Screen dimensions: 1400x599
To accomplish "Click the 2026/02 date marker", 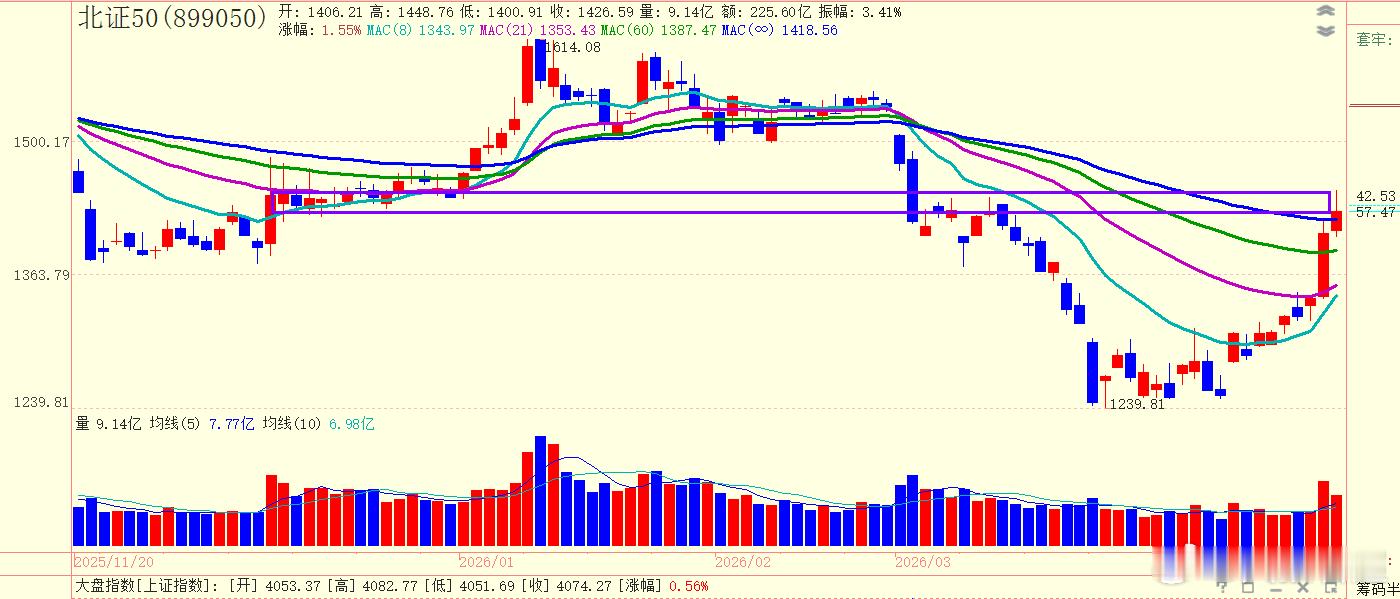I will tap(744, 562).
